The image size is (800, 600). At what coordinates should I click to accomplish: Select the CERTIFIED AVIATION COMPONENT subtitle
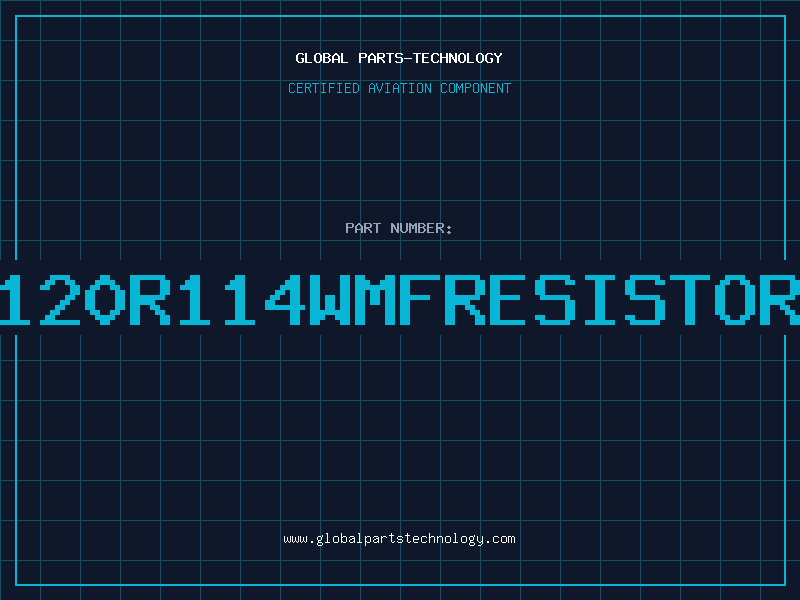click(x=399, y=88)
